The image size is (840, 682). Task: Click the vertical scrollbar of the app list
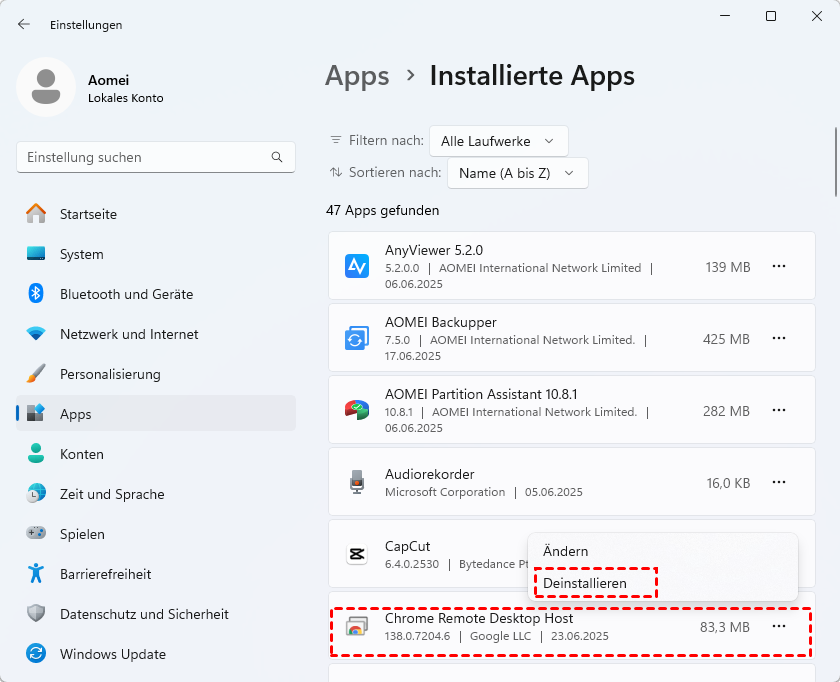tap(835, 160)
